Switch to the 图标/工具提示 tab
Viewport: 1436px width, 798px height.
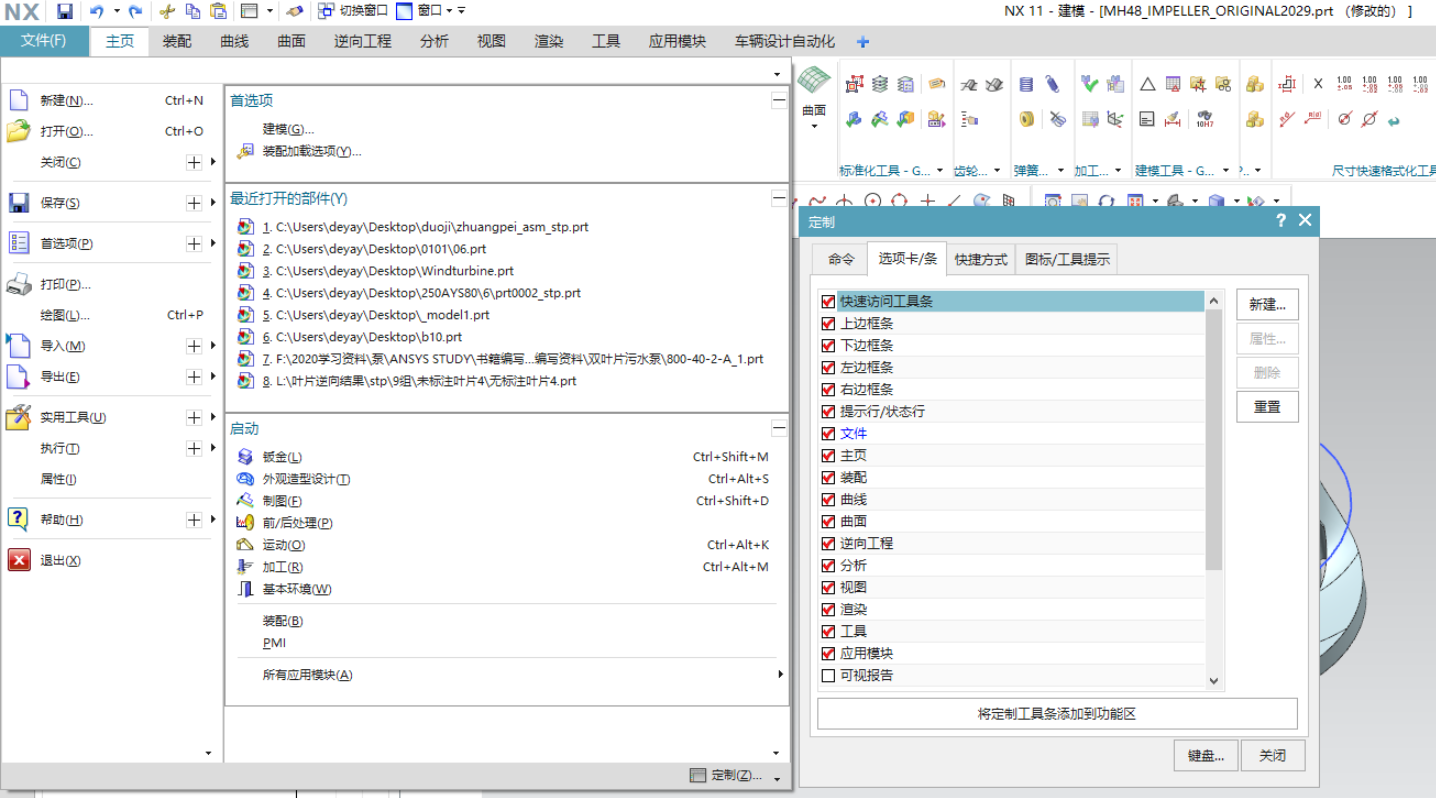point(1067,260)
